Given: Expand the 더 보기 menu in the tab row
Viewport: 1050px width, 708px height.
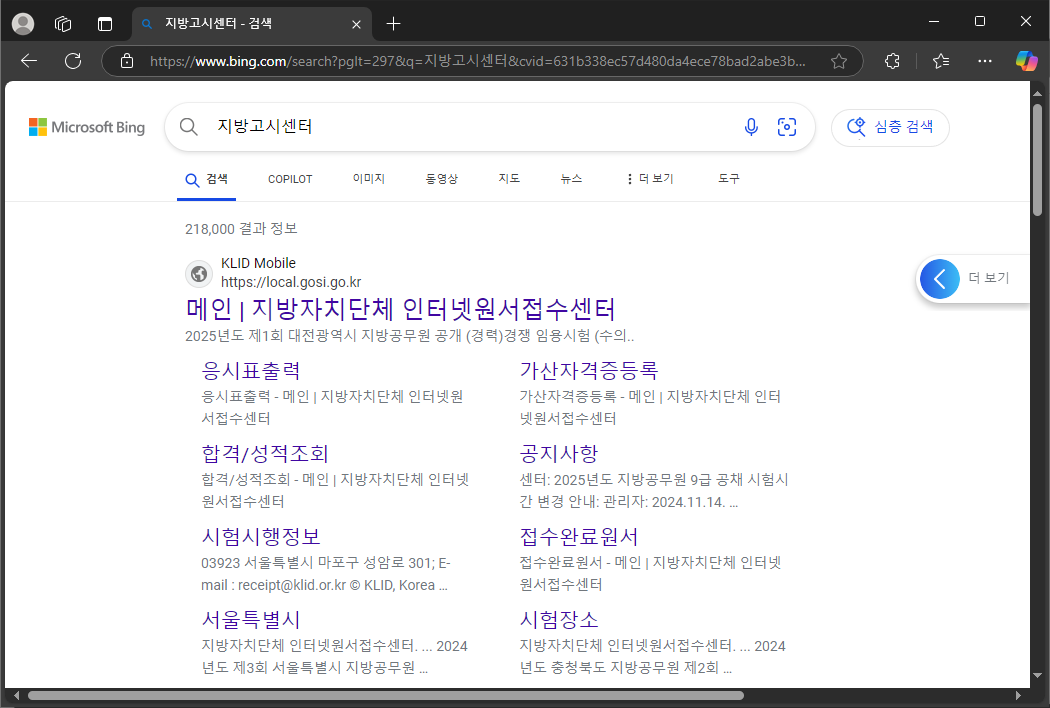Looking at the screenshot, I should (650, 179).
